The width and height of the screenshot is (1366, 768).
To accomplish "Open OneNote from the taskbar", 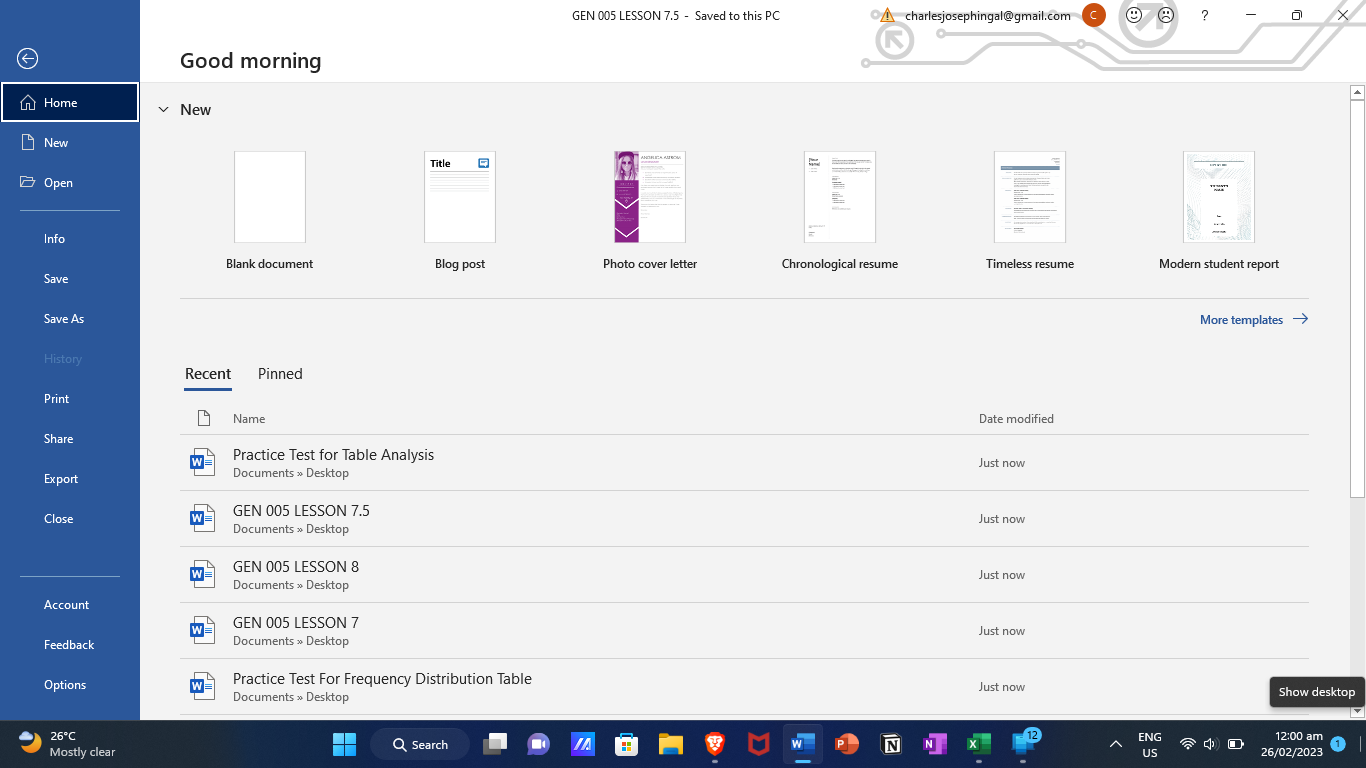I will 935,744.
